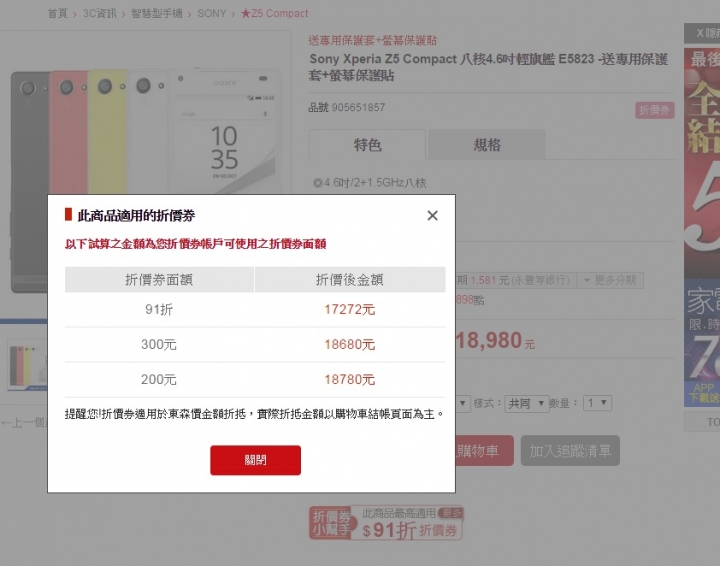The image size is (720, 566).
Task: Select the 17272元 discounted amount
Action: [349, 309]
